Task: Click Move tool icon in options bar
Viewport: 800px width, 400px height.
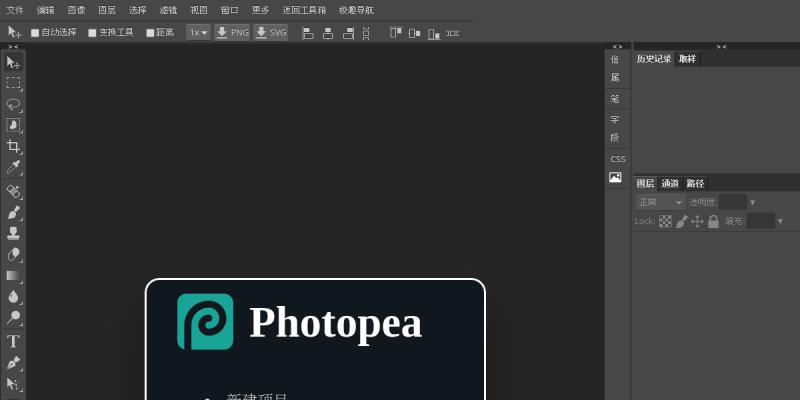Action: (14, 32)
